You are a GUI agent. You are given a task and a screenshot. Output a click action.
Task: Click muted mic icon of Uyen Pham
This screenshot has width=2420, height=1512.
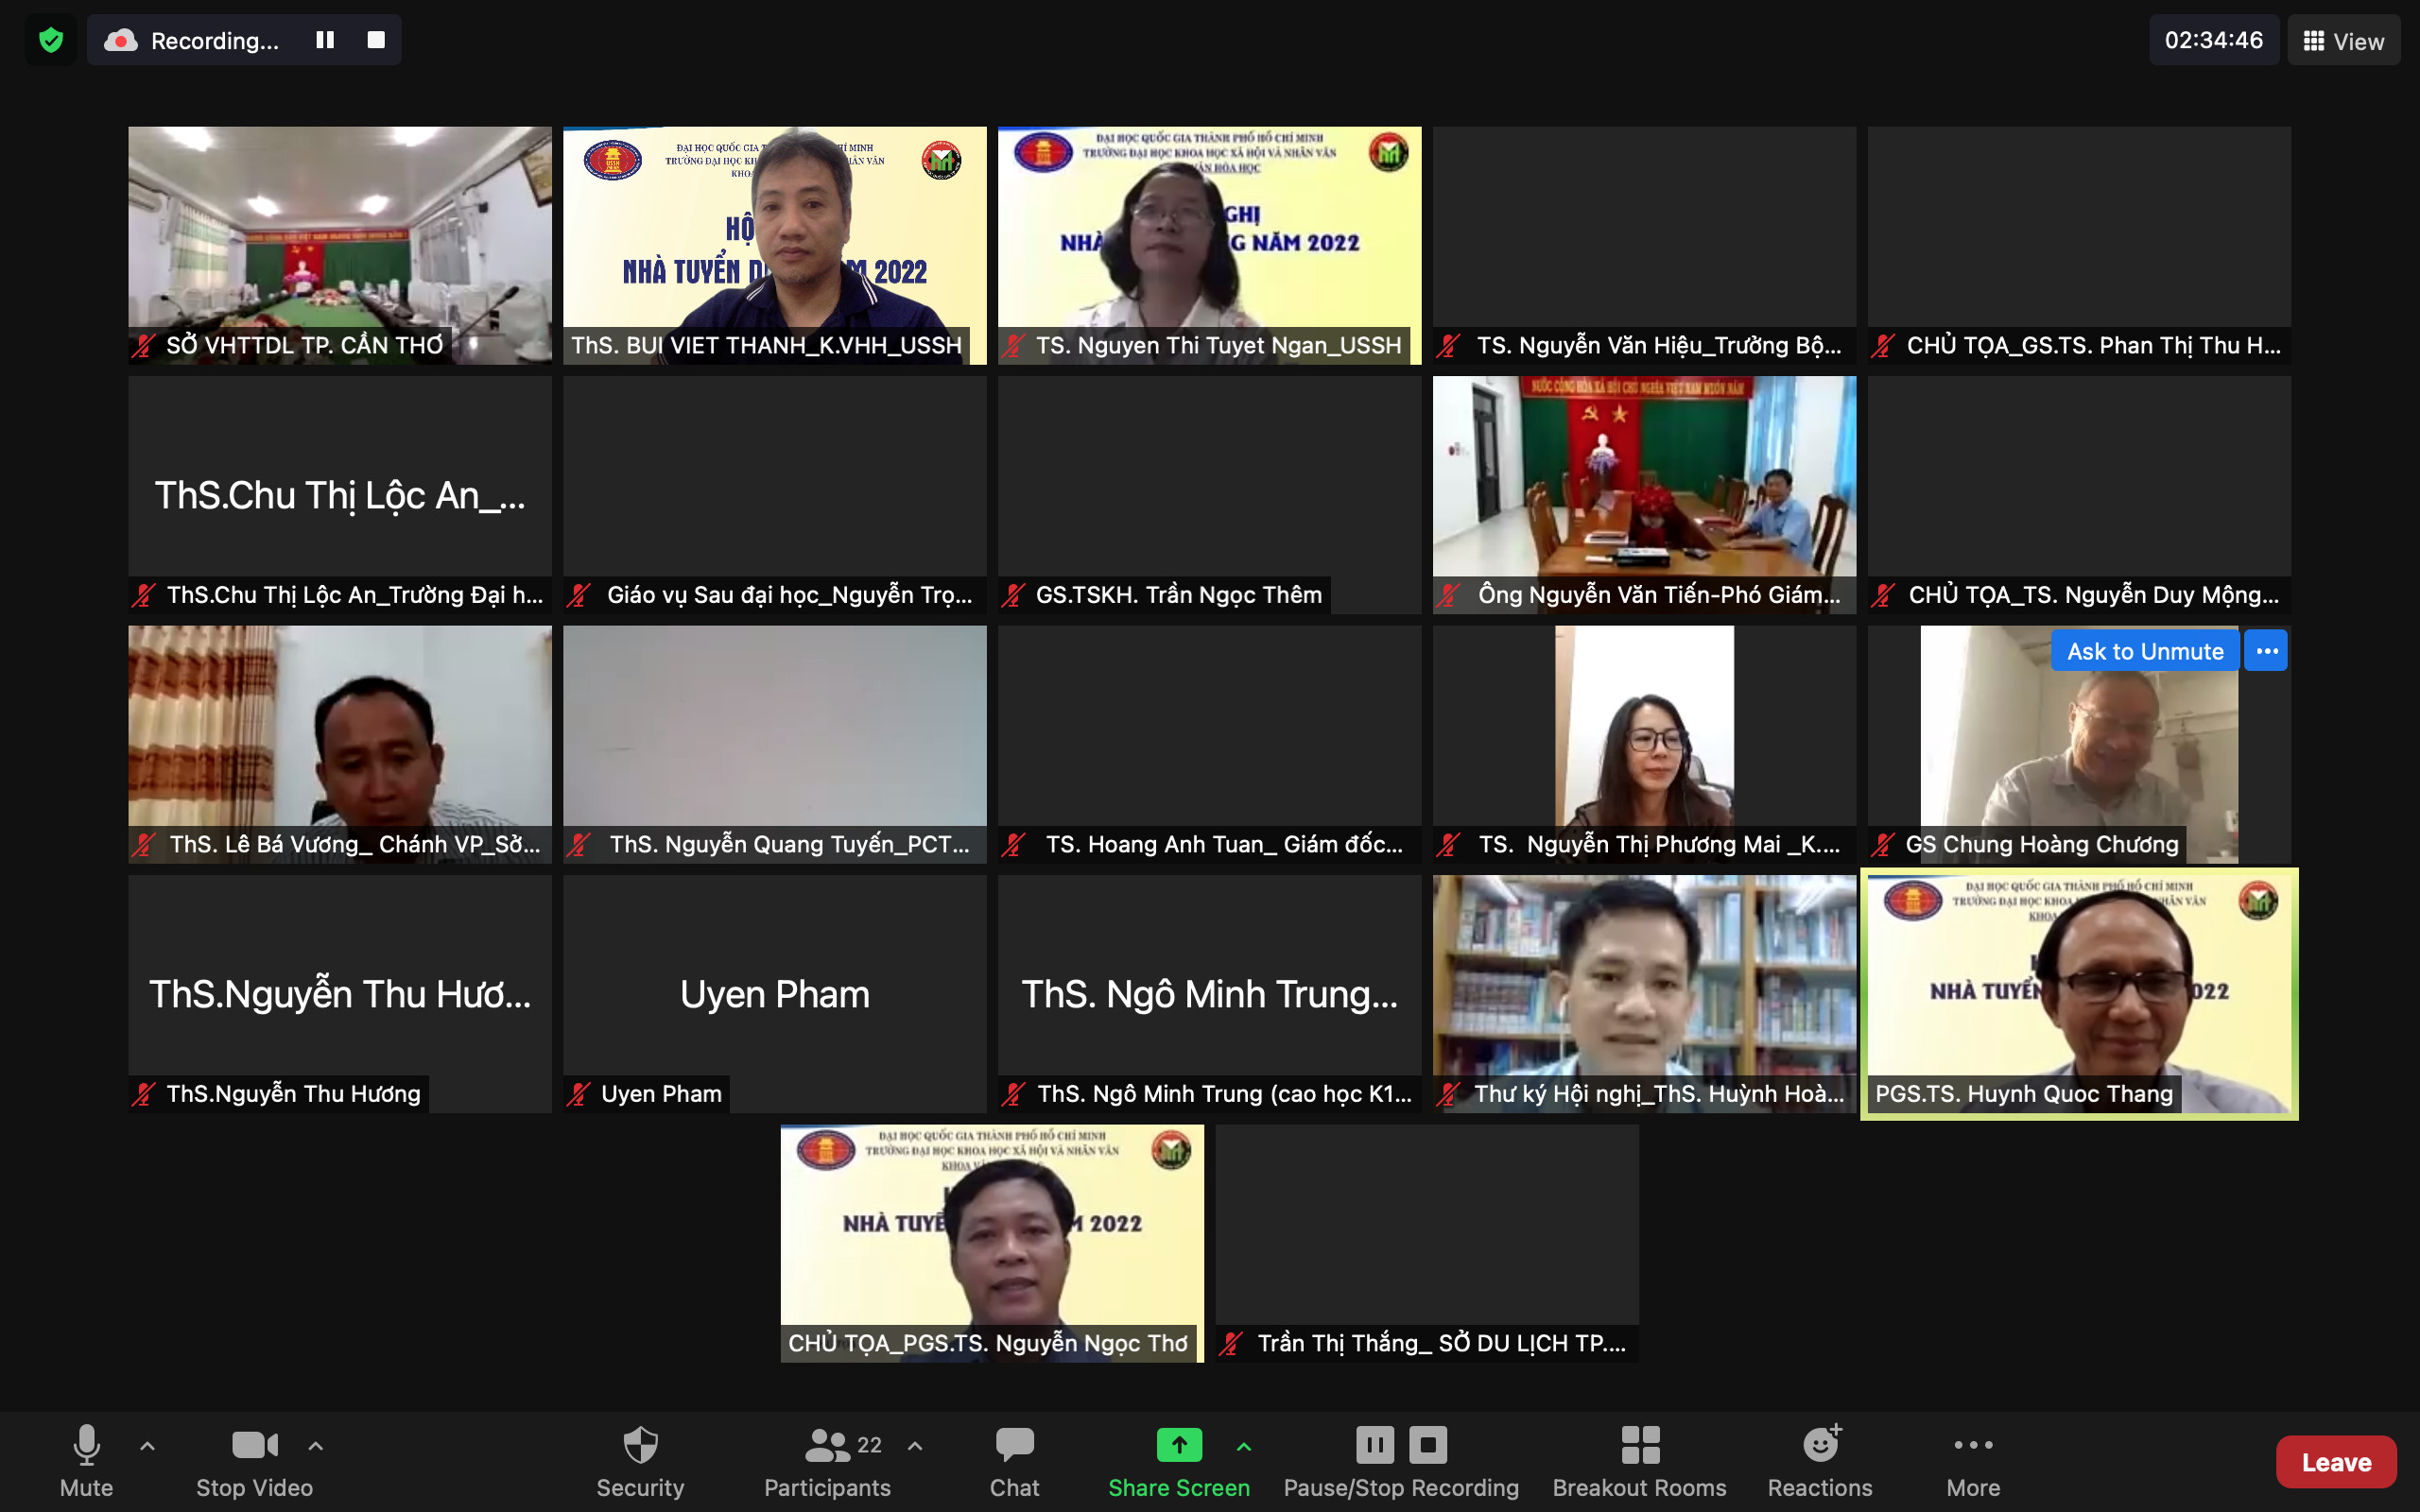[x=578, y=1094]
